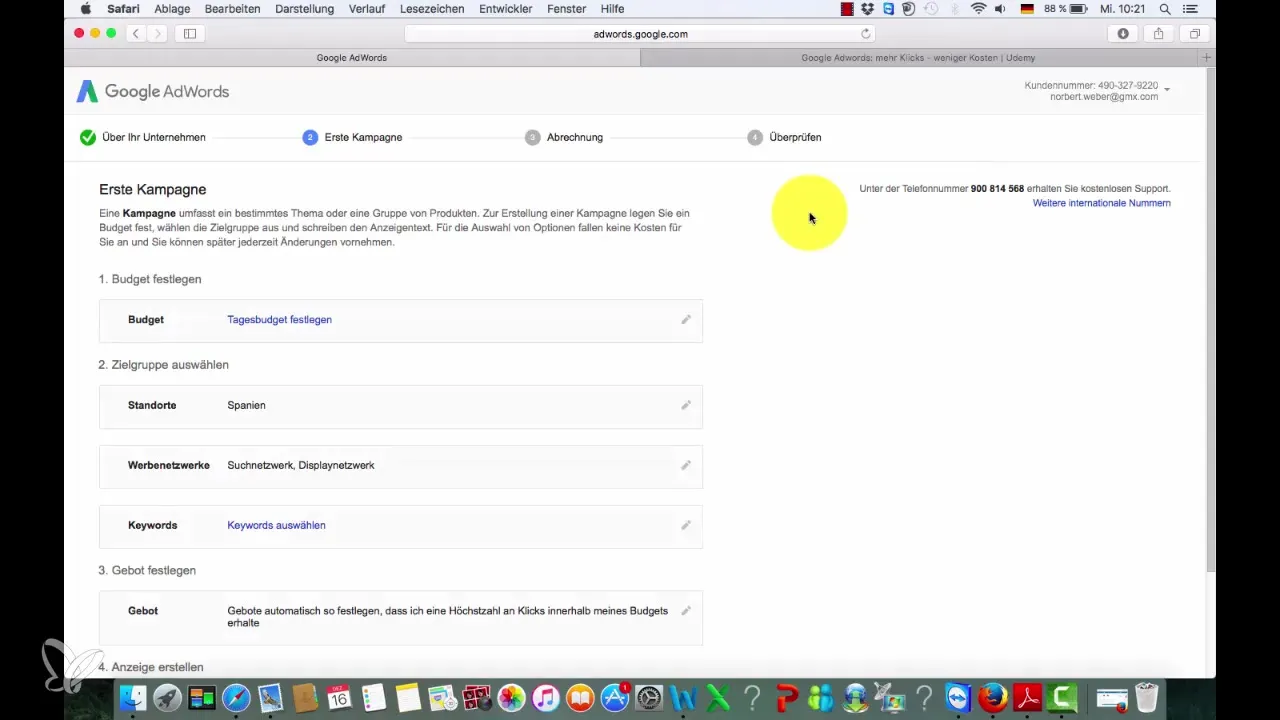Image resolution: width=1280 pixels, height=720 pixels.
Task: Show all tabs overview
Action: (x=1195, y=34)
